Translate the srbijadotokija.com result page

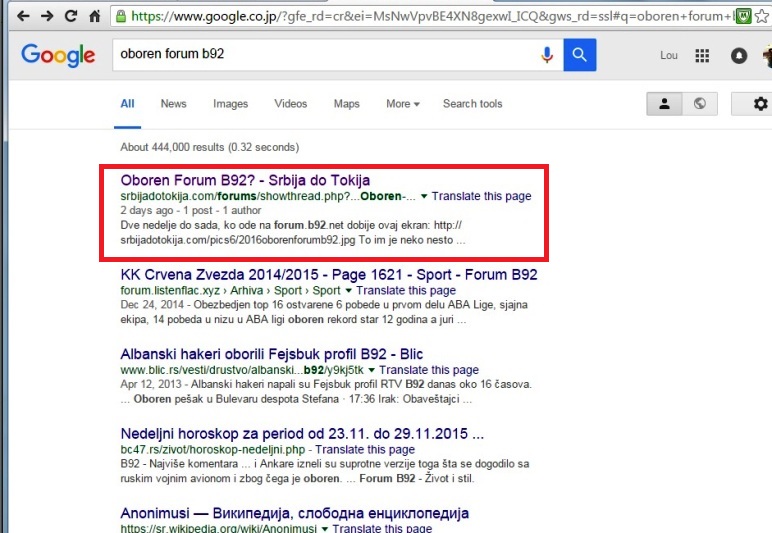[x=482, y=196]
